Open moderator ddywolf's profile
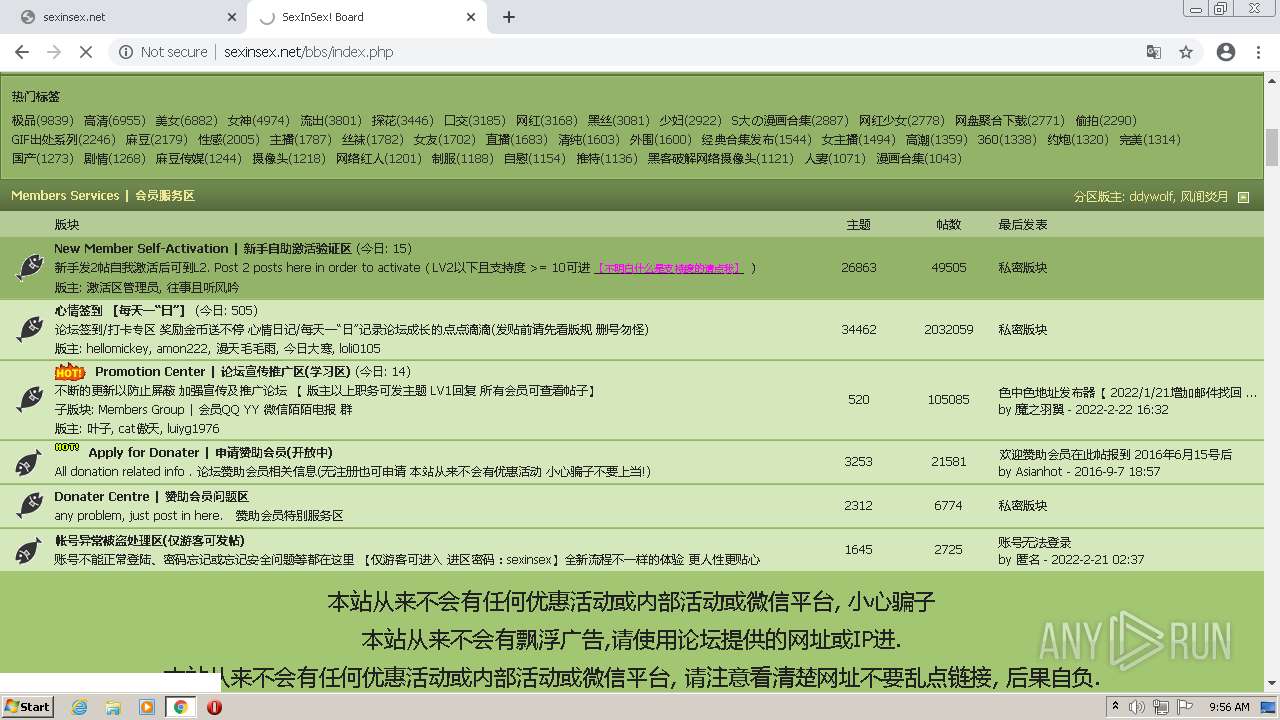Viewport: 1280px width, 720px height. pos(1151,197)
